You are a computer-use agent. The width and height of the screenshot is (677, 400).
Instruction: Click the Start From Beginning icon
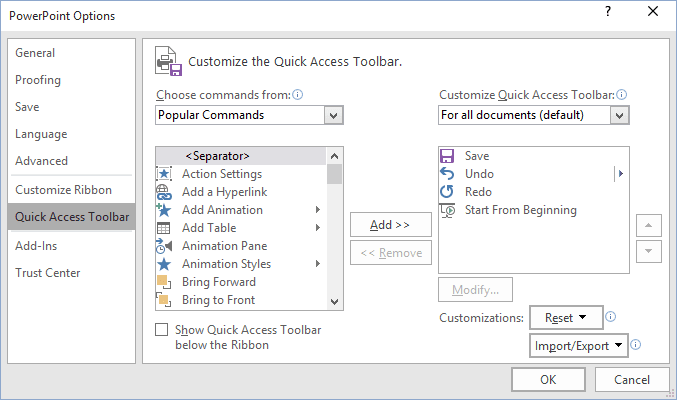tap(447, 210)
